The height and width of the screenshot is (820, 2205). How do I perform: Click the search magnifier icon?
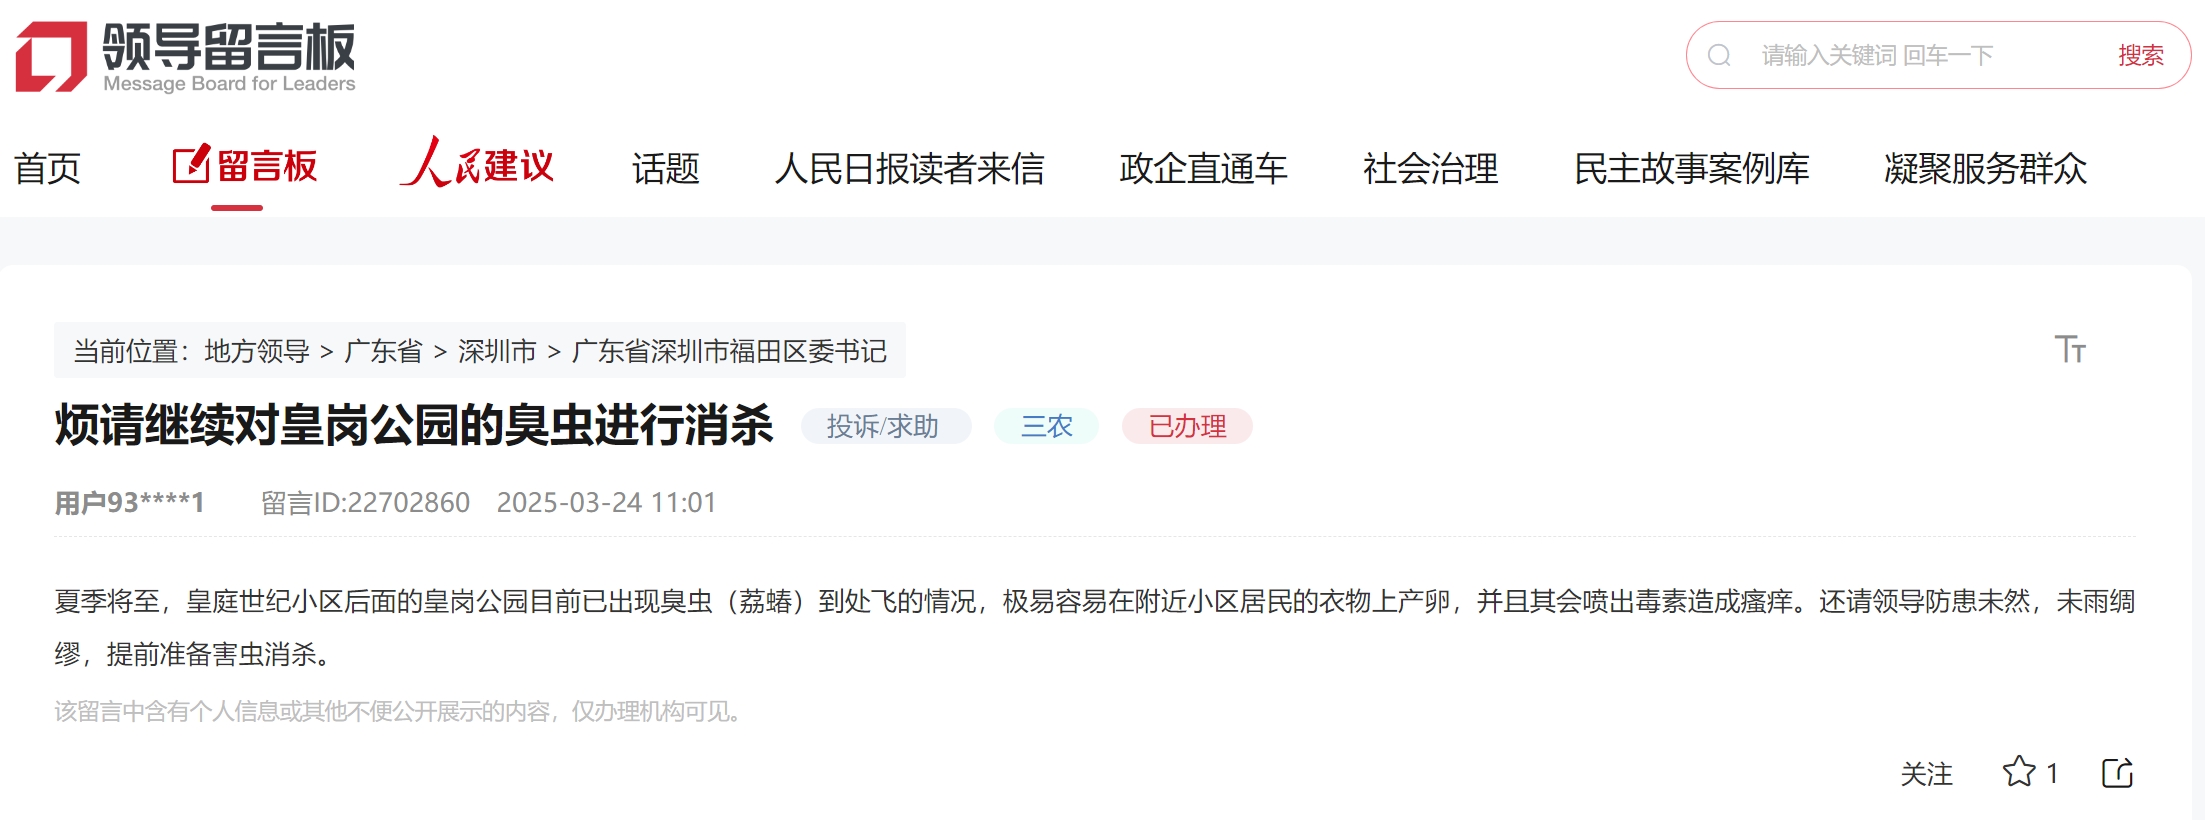pos(1719,55)
